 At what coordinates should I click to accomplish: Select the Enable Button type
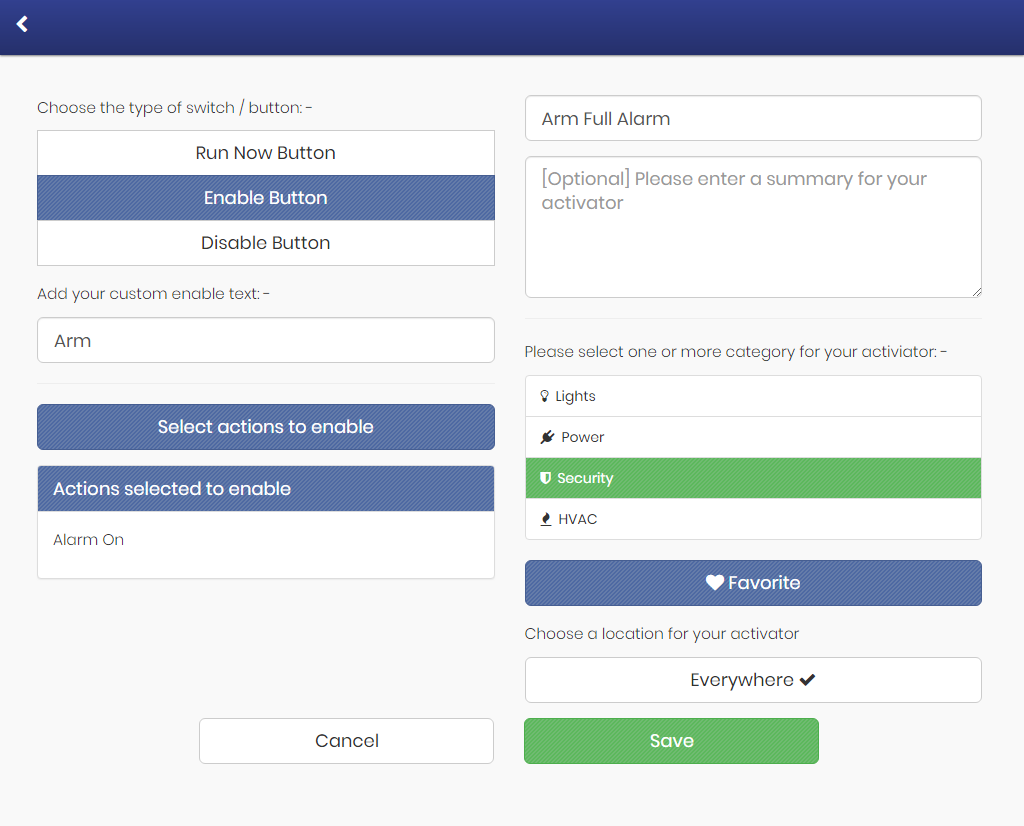[266, 198]
